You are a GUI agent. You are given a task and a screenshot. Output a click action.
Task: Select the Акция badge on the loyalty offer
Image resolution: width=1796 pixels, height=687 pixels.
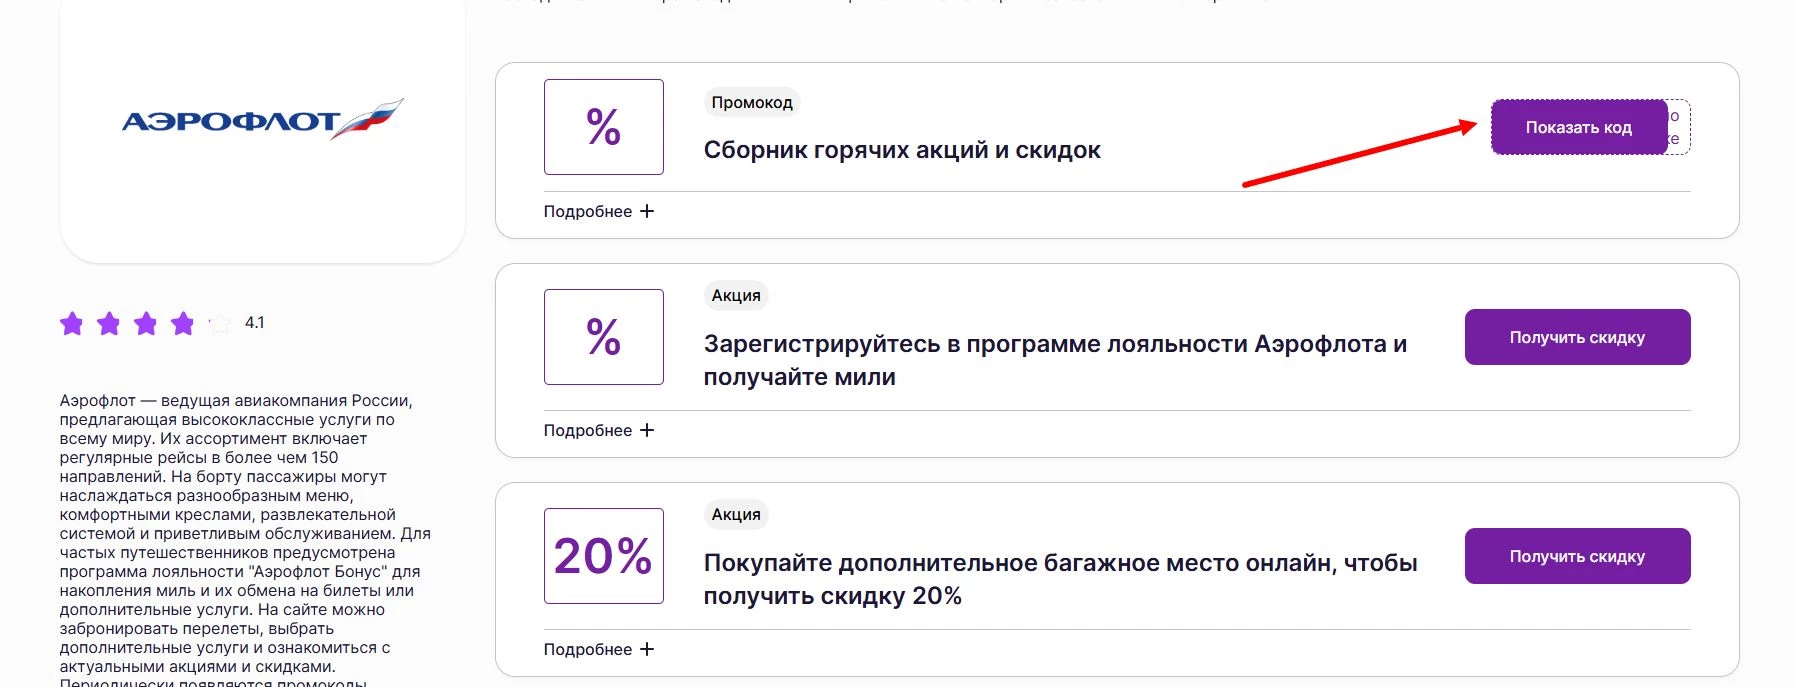click(734, 296)
